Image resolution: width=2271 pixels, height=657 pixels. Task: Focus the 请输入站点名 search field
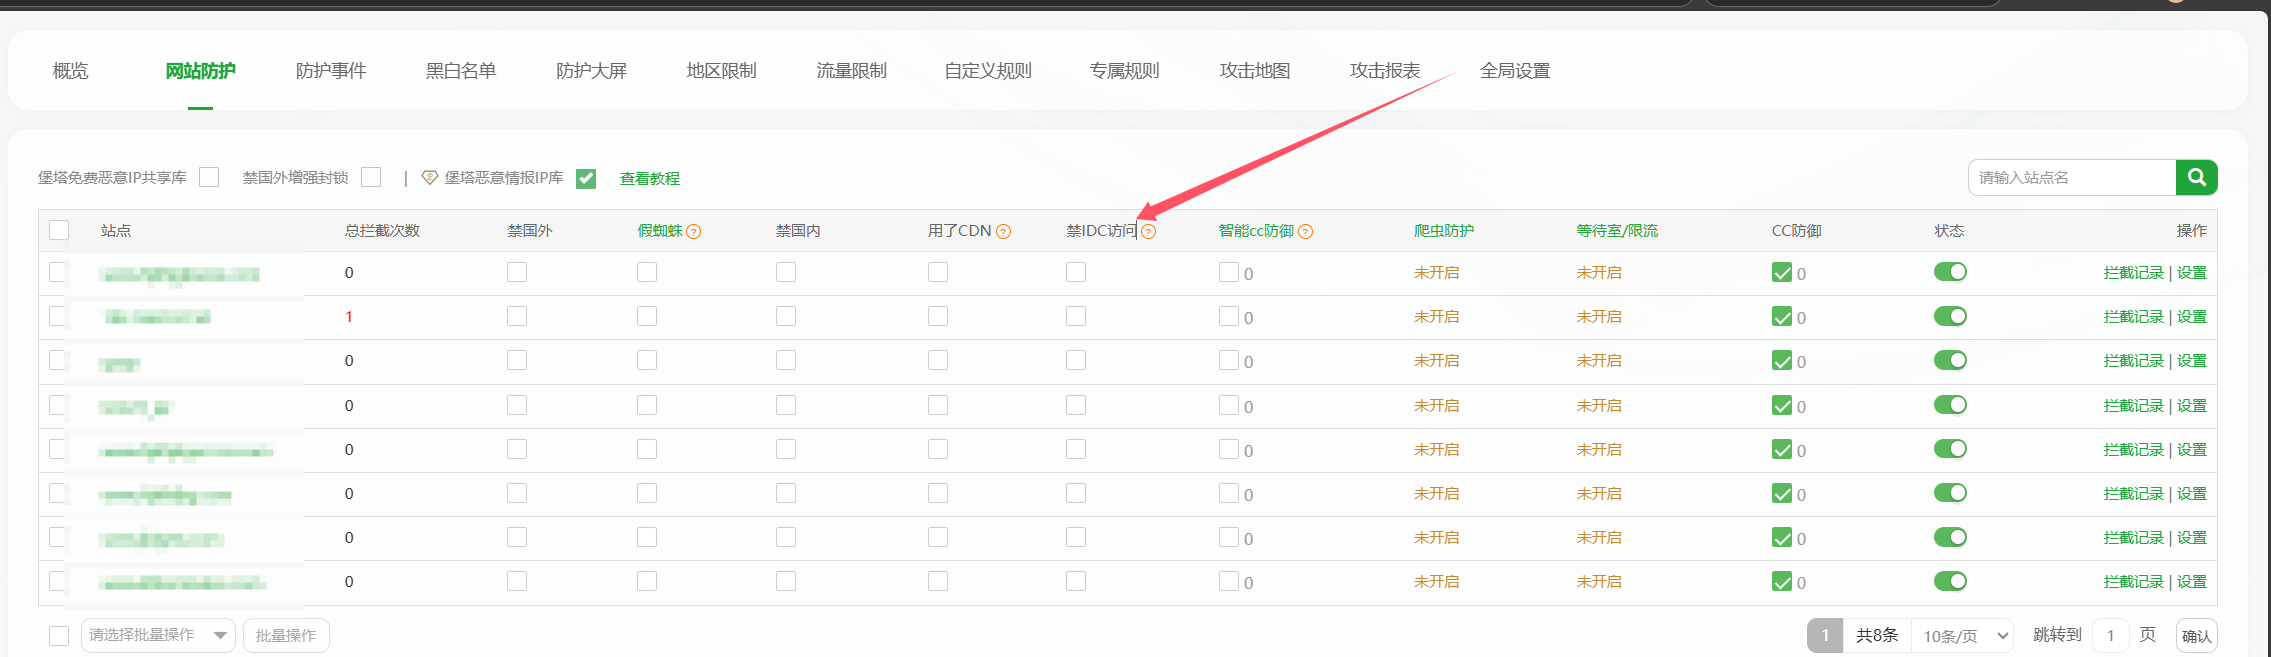point(2070,177)
